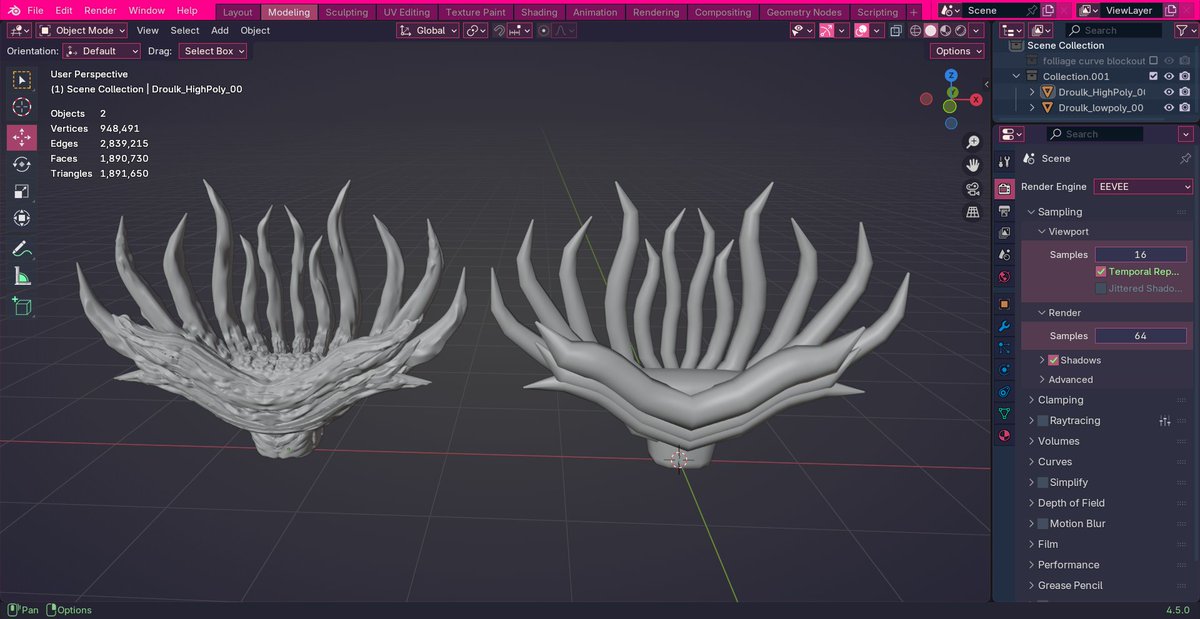Open the Options dropdown in viewport
Screen dimensions: 1200x619
[x=958, y=51]
